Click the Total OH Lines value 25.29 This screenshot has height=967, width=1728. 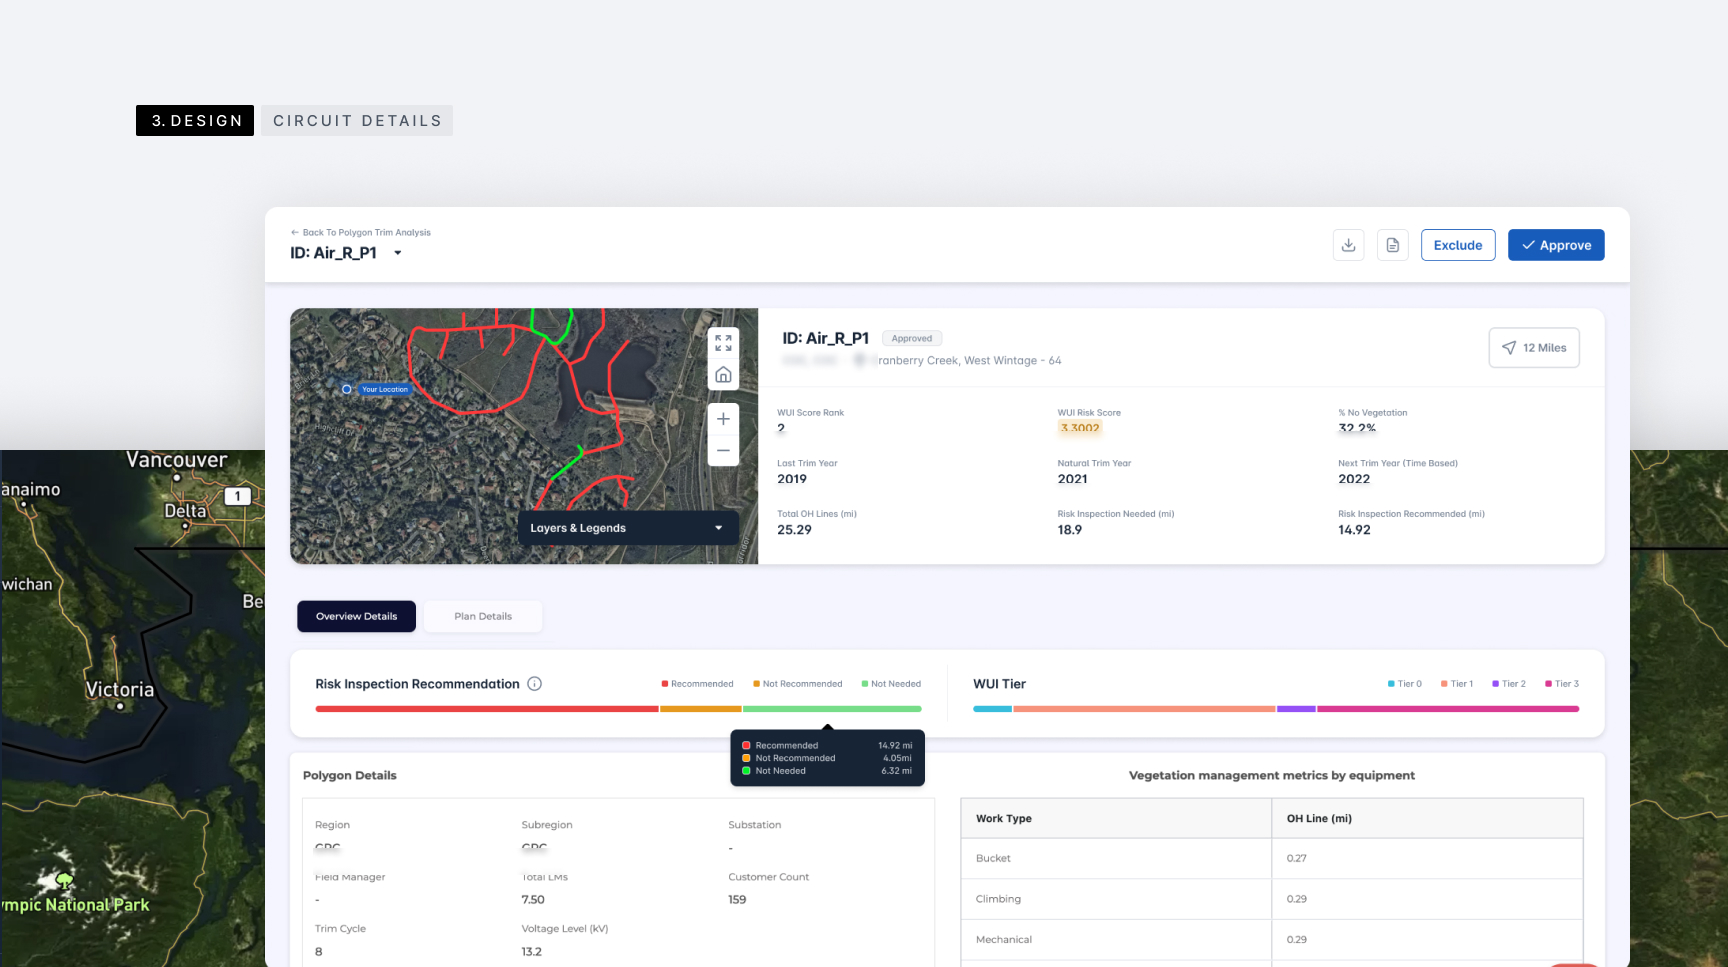794,530
